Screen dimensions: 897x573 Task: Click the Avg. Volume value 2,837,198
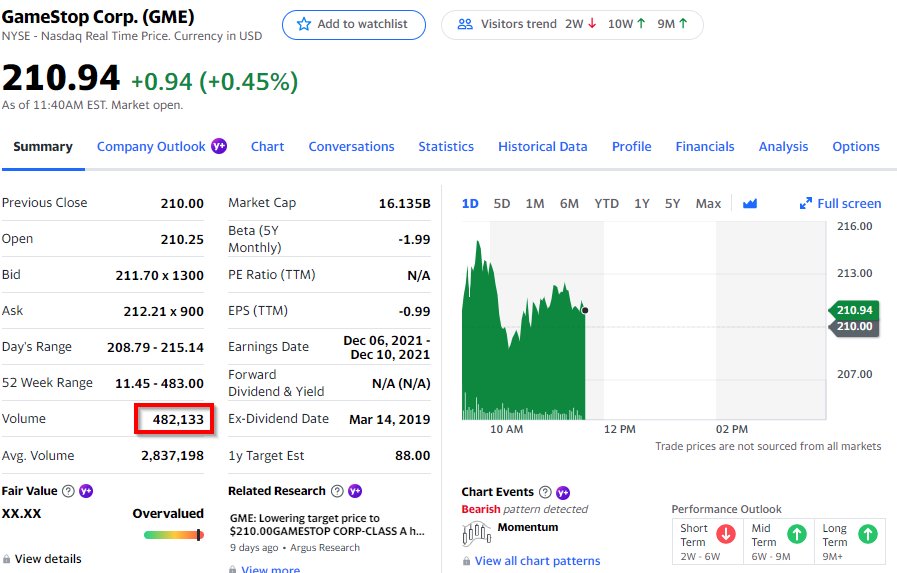172,455
